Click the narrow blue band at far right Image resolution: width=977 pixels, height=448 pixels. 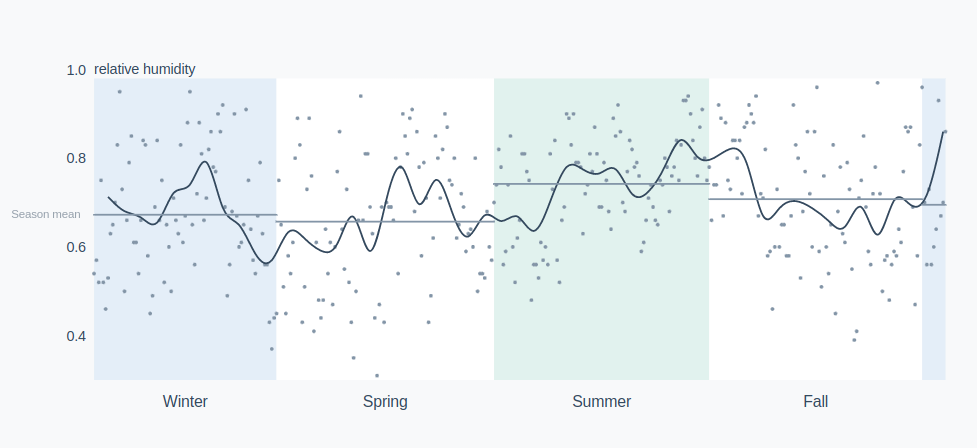tap(933, 300)
